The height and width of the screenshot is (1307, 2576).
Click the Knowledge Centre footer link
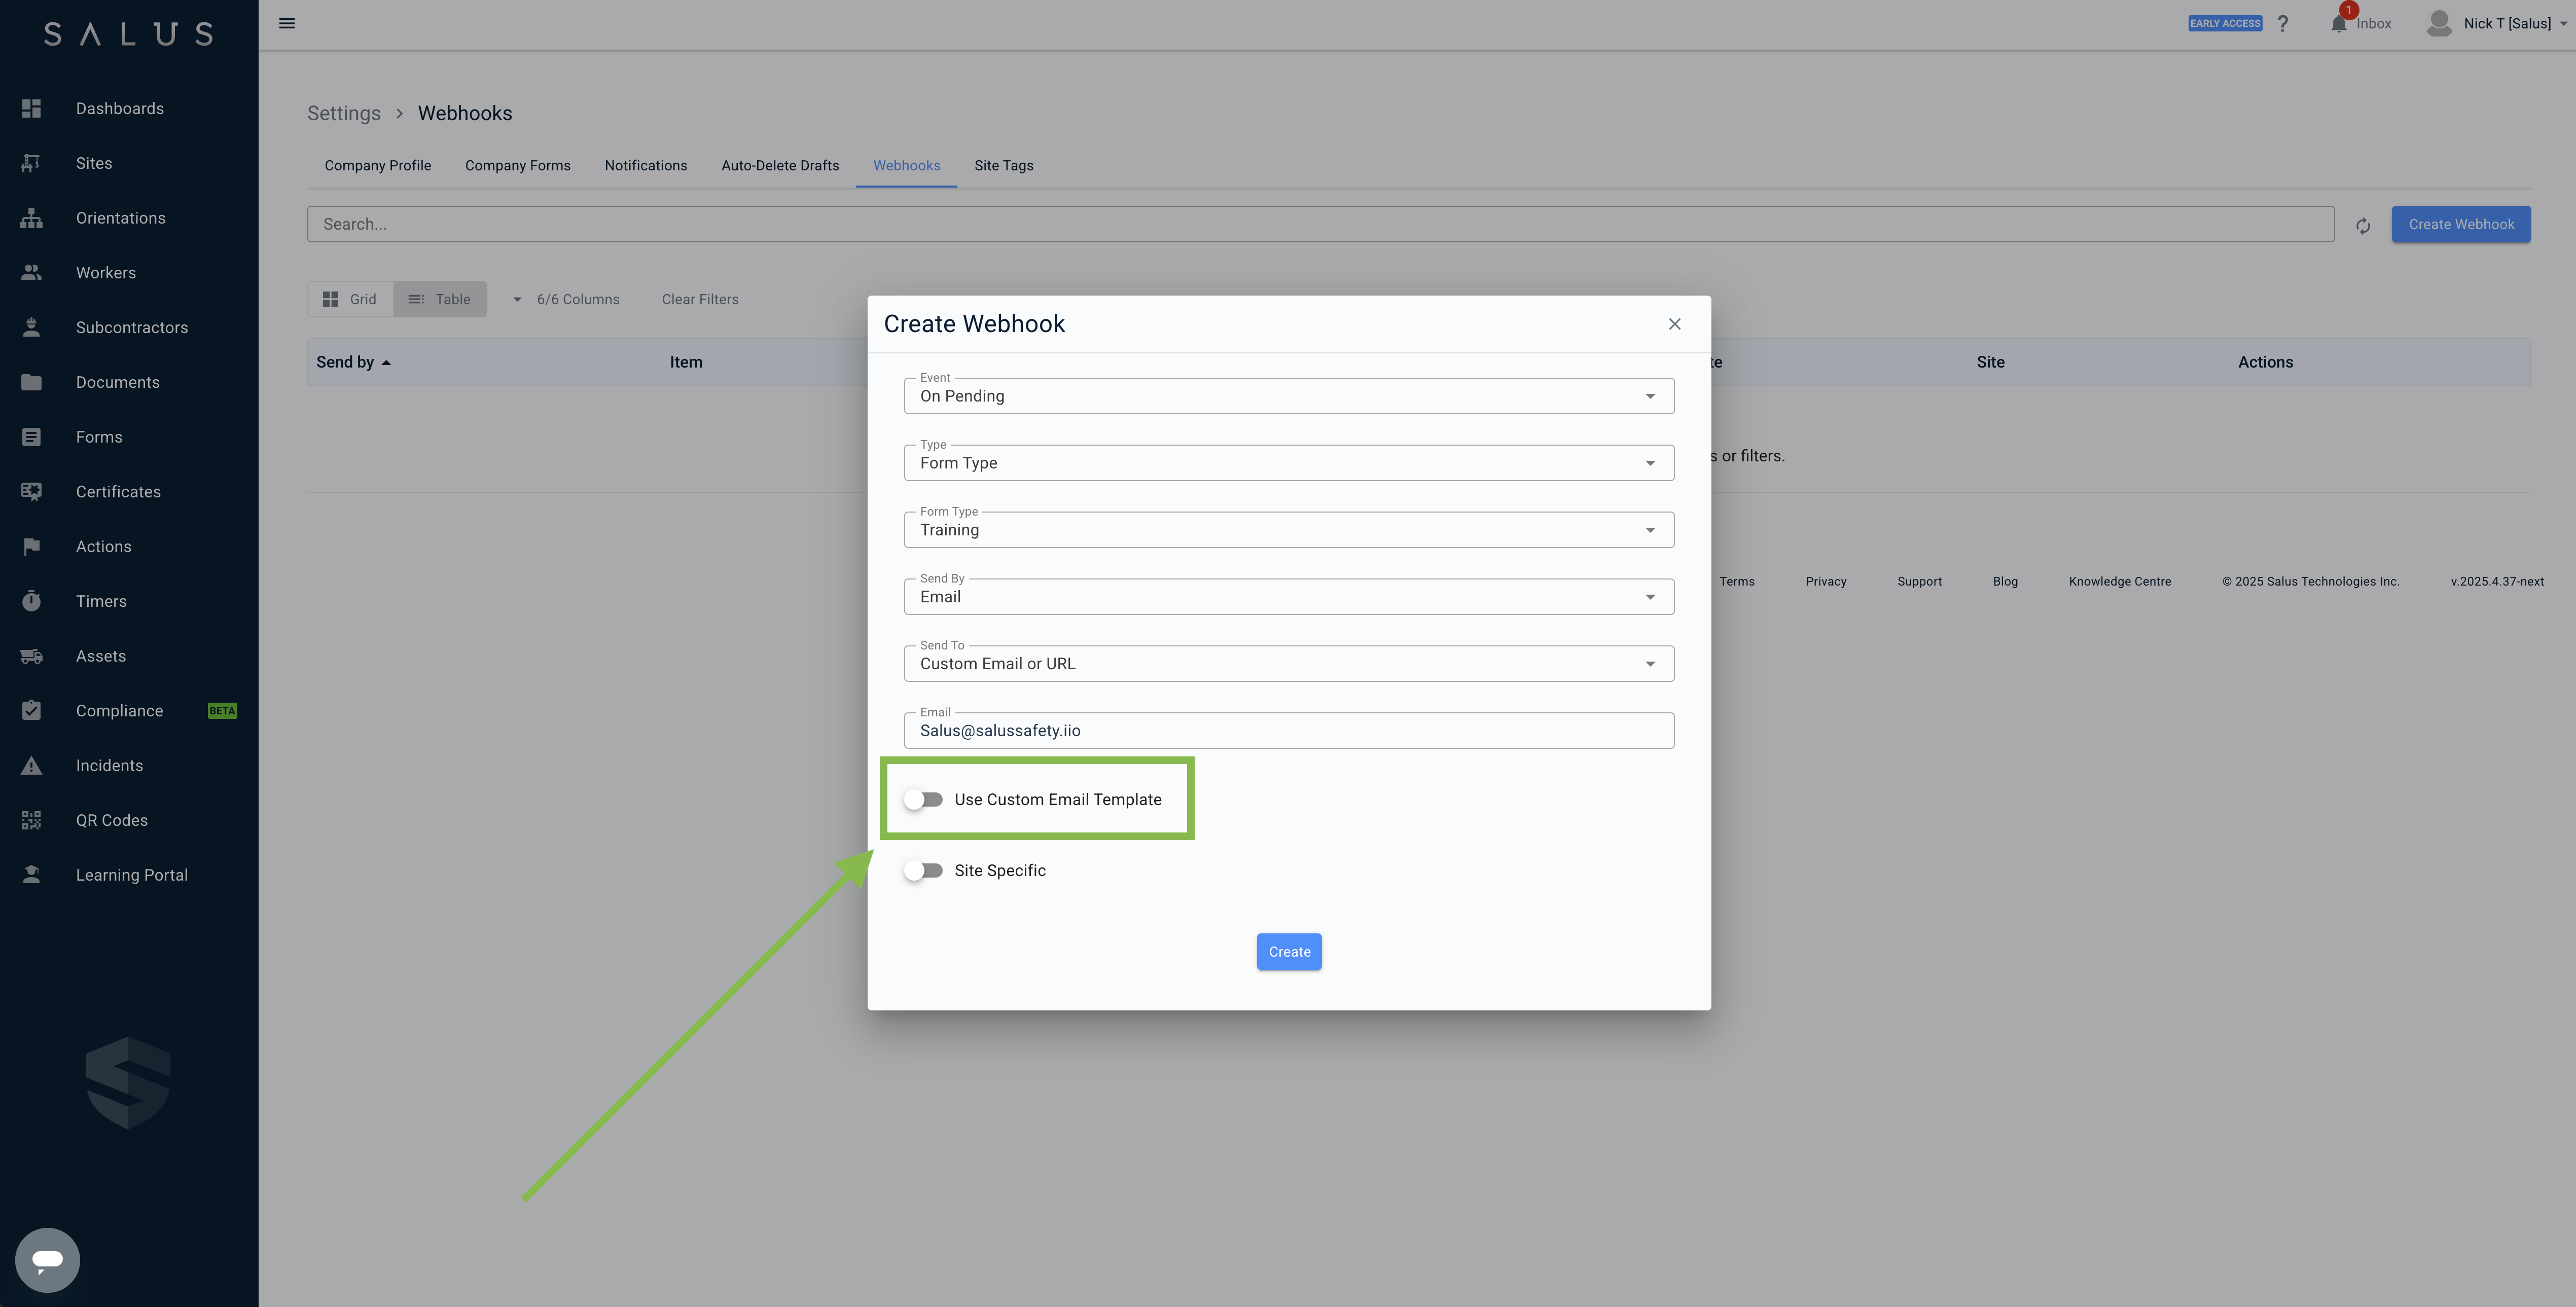(x=2119, y=581)
